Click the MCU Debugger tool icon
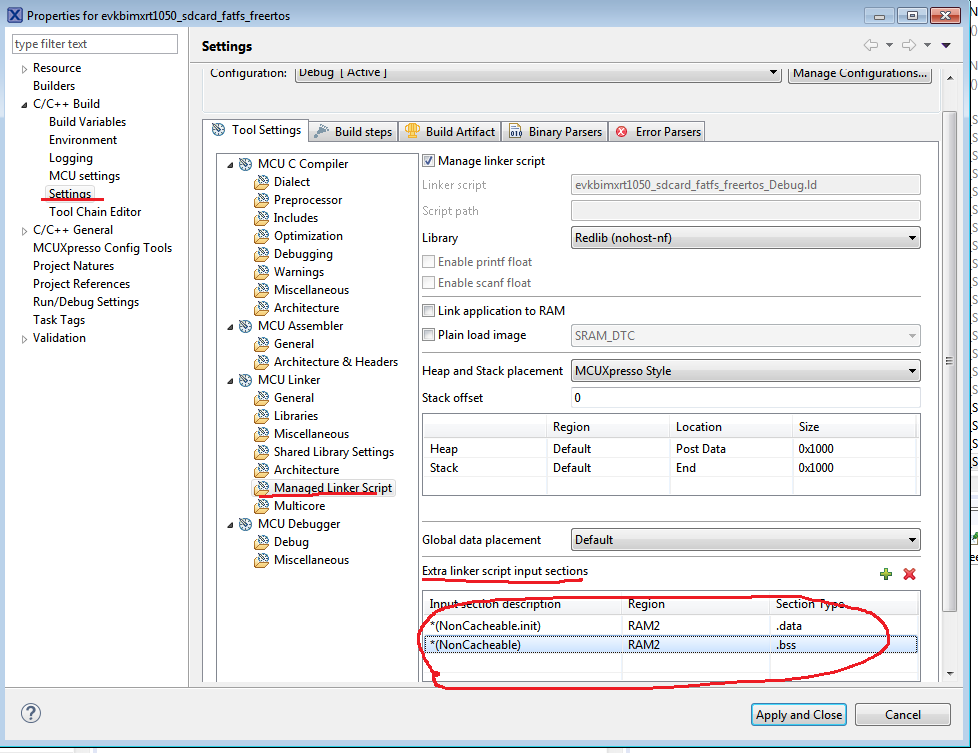The height and width of the screenshot is (753, 978). coord(246,524)
